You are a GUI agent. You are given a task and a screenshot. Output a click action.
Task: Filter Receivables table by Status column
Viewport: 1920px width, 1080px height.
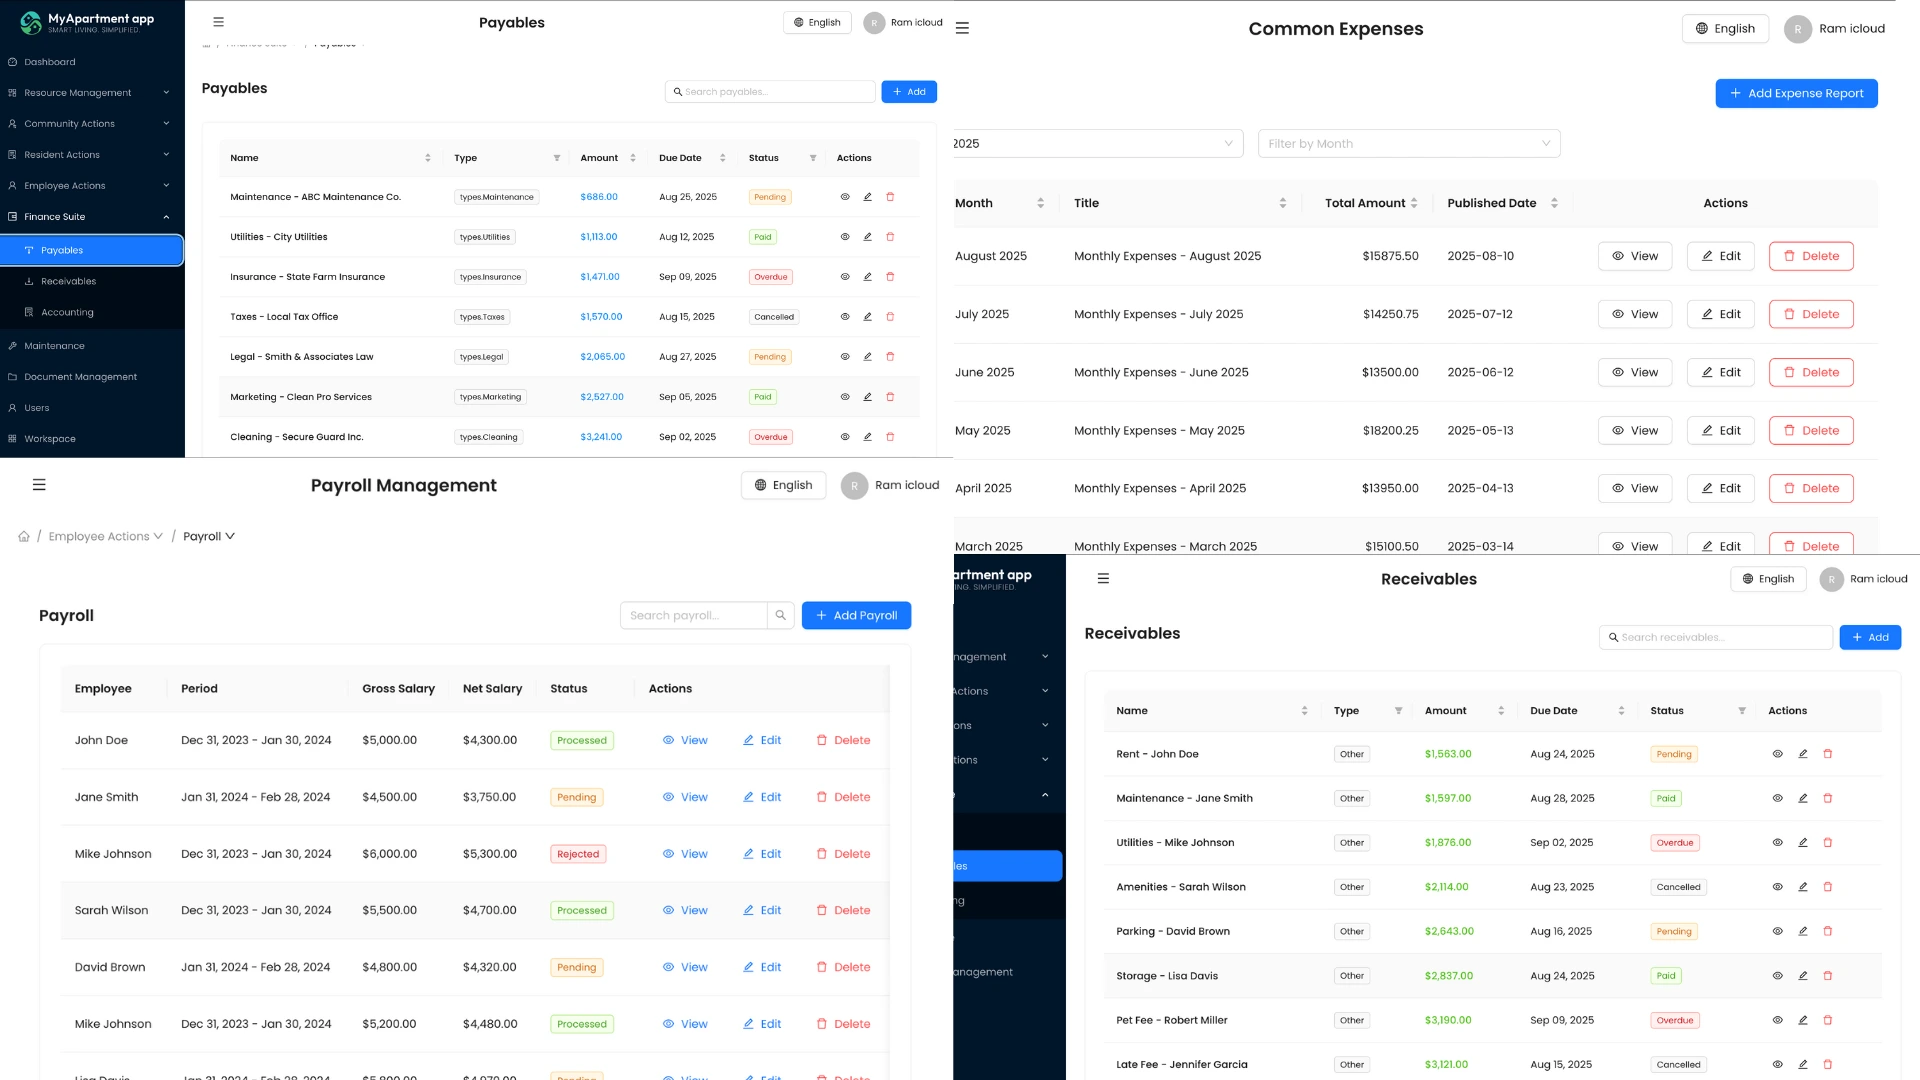click(1742, 711)
